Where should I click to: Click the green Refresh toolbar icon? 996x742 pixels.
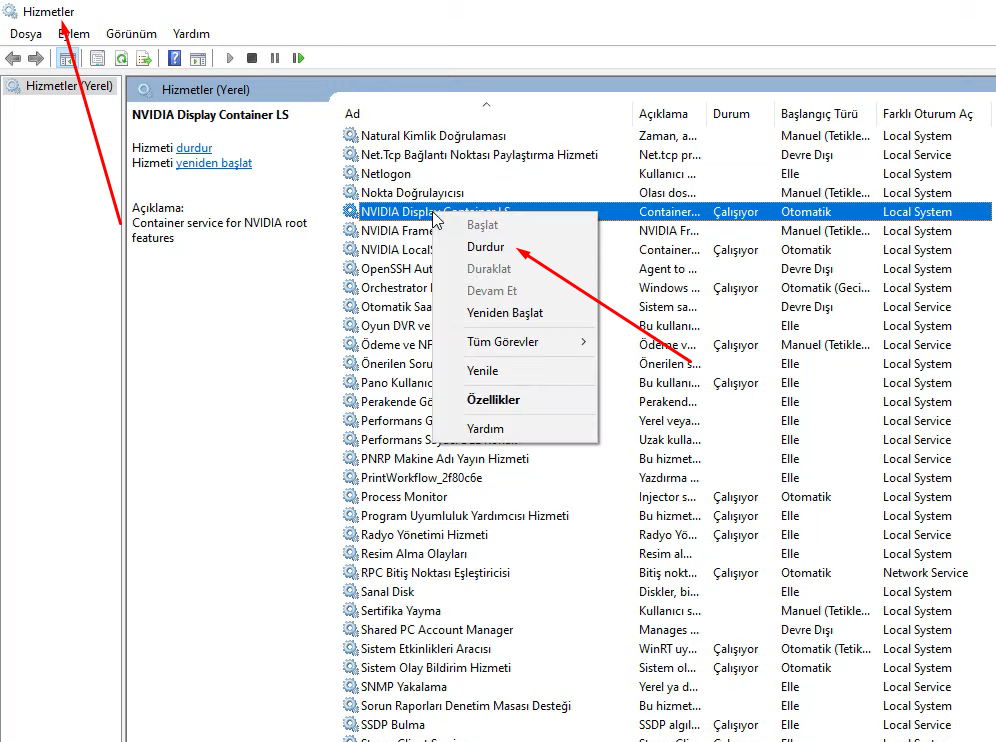coord(121,58)
